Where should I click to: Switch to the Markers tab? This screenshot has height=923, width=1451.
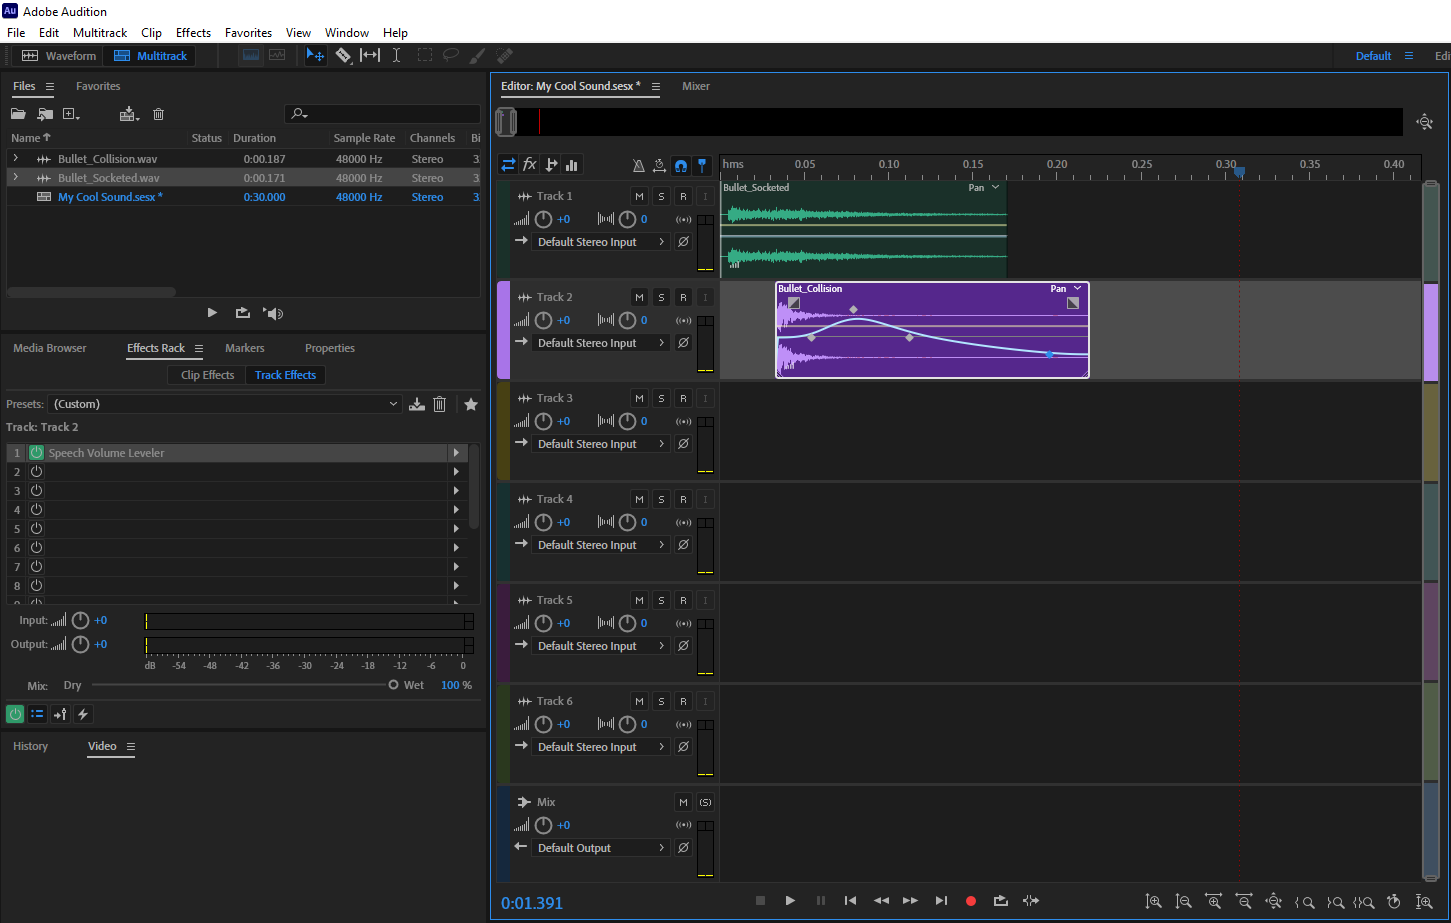point(245,348)
